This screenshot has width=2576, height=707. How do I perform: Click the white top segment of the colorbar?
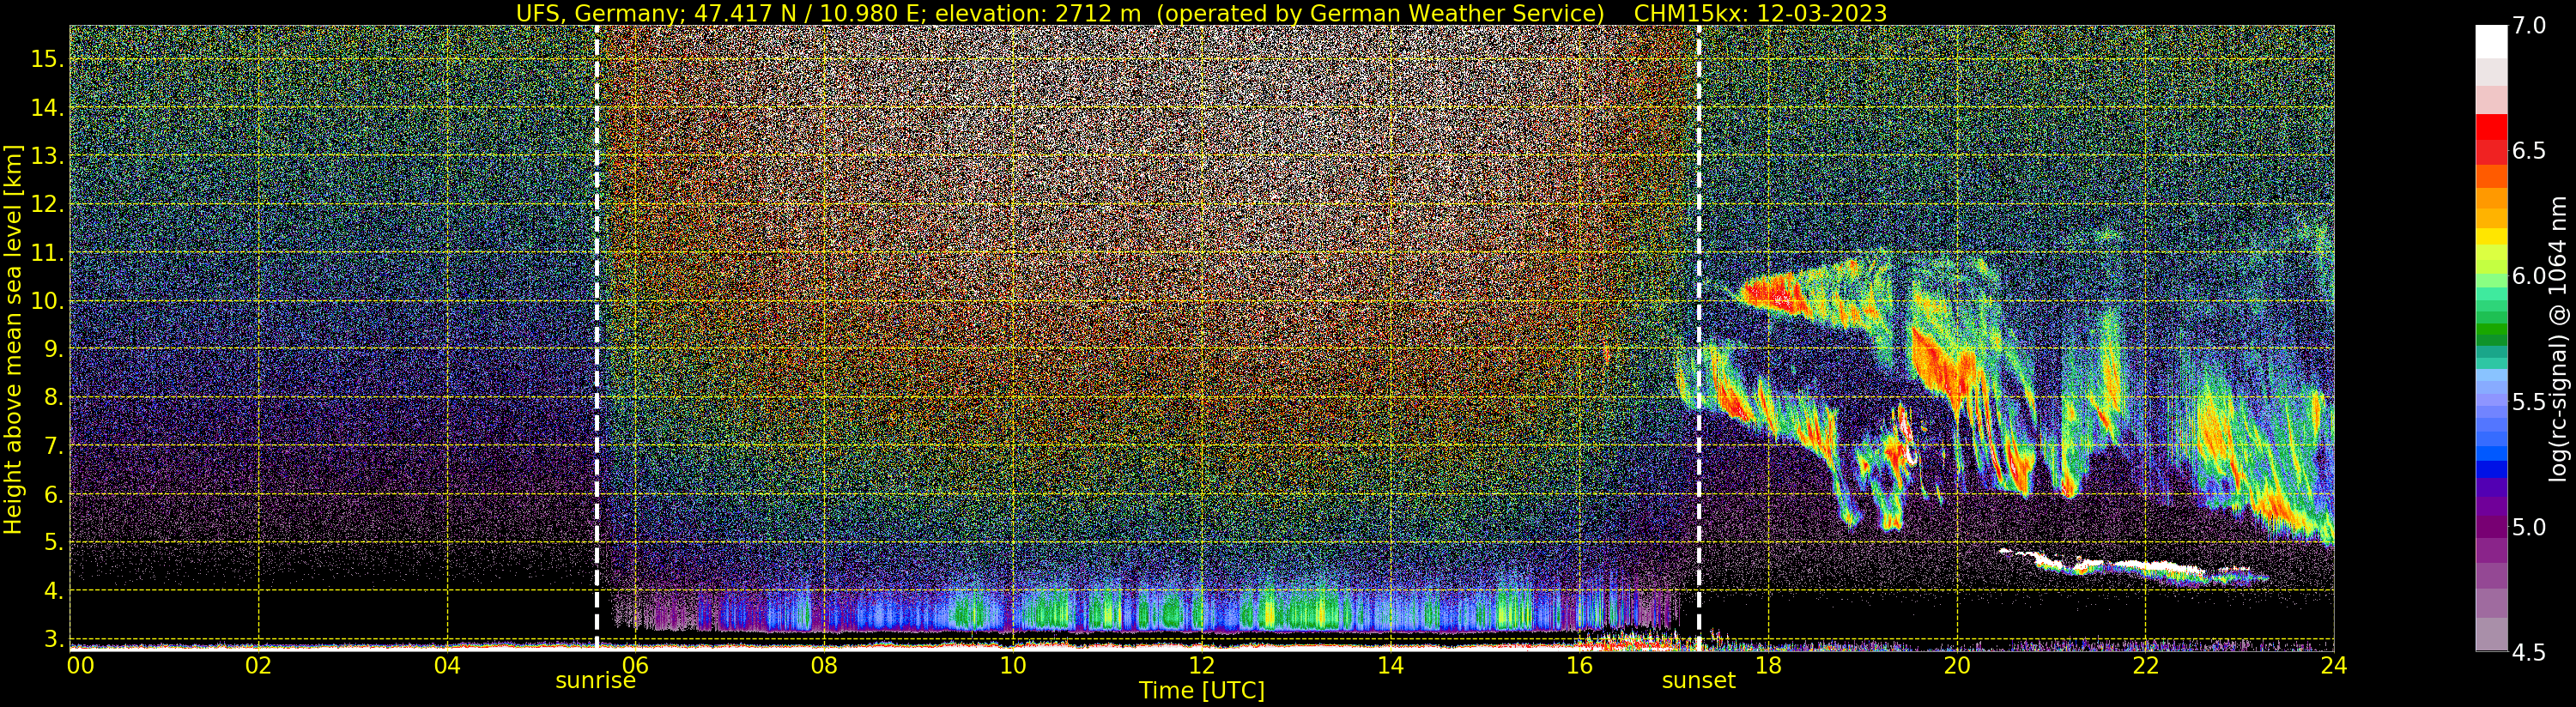coord(2491,42)
